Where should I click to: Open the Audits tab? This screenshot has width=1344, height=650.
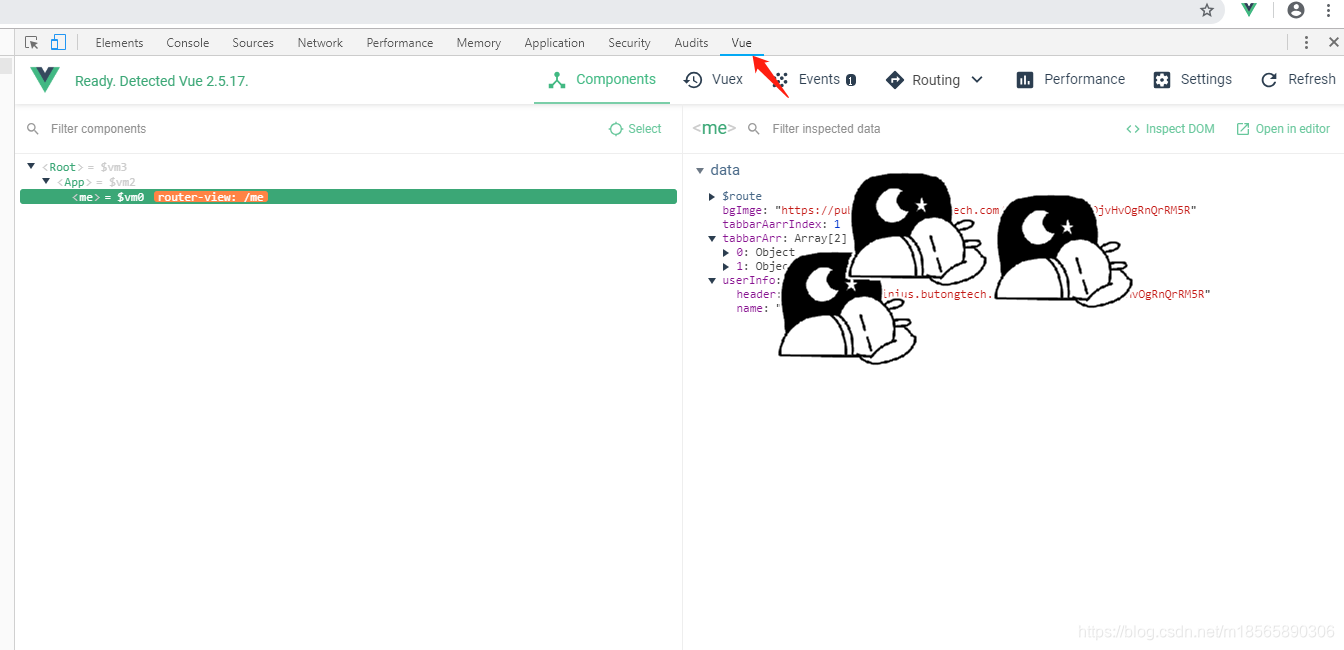(x=691, y=43)
